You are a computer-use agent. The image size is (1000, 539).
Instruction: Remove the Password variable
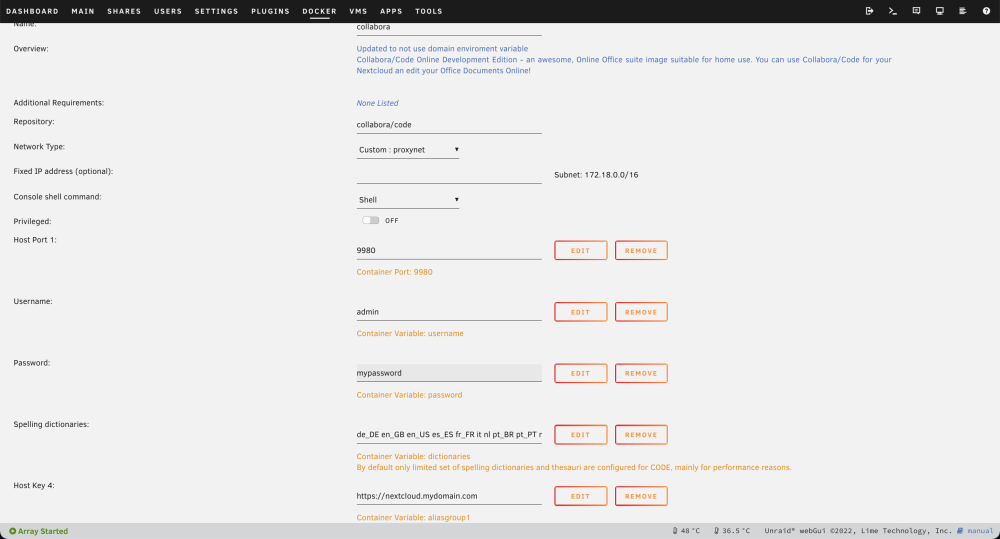point(641,373)
